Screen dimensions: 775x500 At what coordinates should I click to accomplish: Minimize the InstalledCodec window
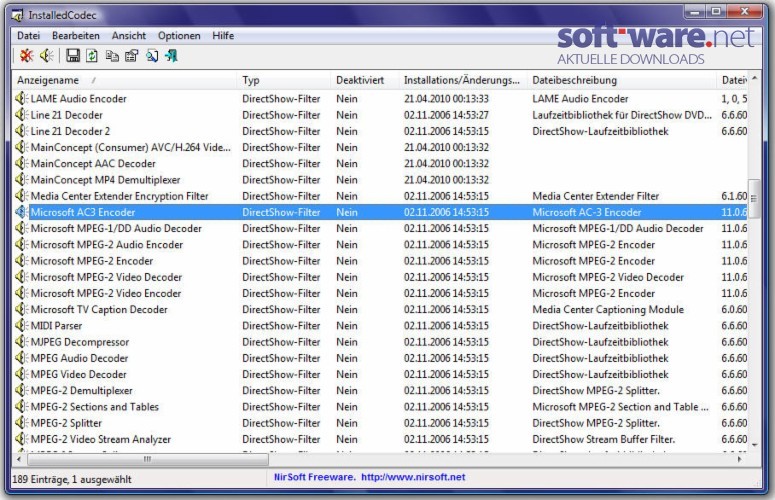(695, 12)
